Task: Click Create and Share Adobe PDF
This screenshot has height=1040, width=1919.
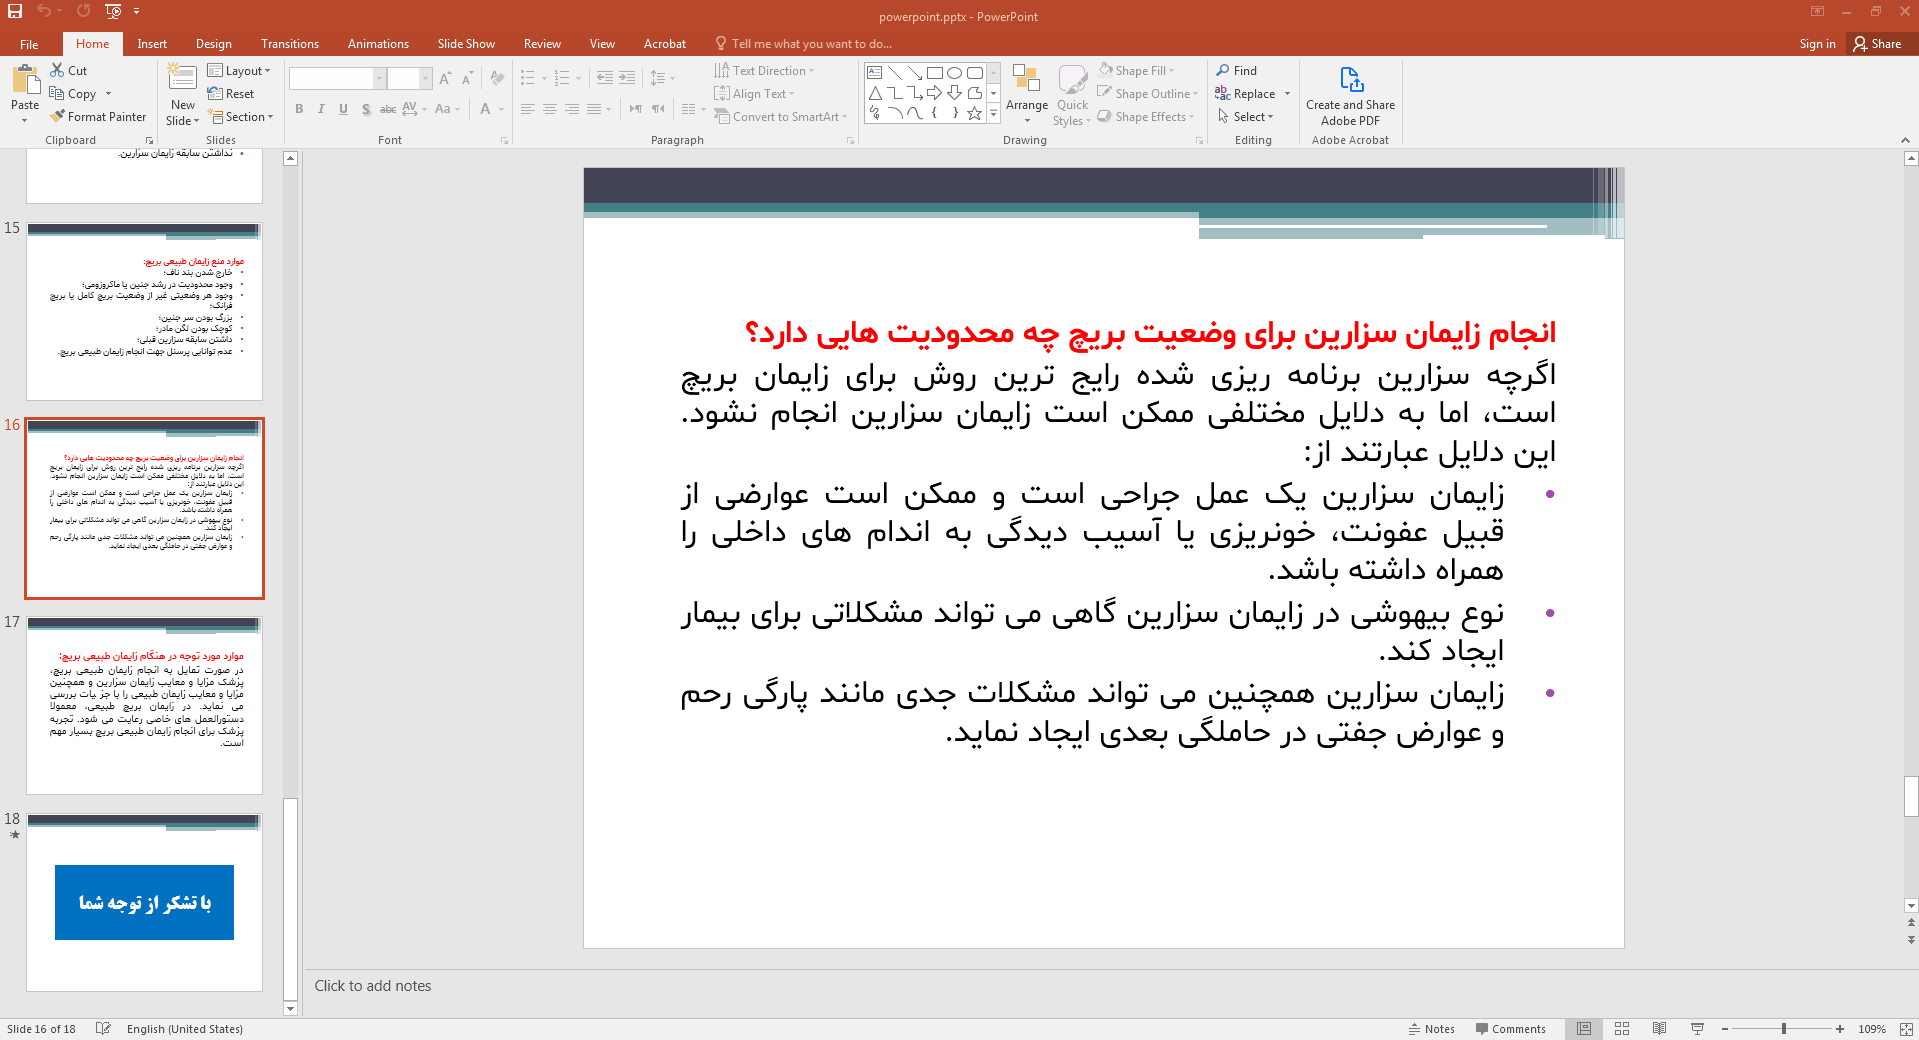Action: tap(1350, 96)
